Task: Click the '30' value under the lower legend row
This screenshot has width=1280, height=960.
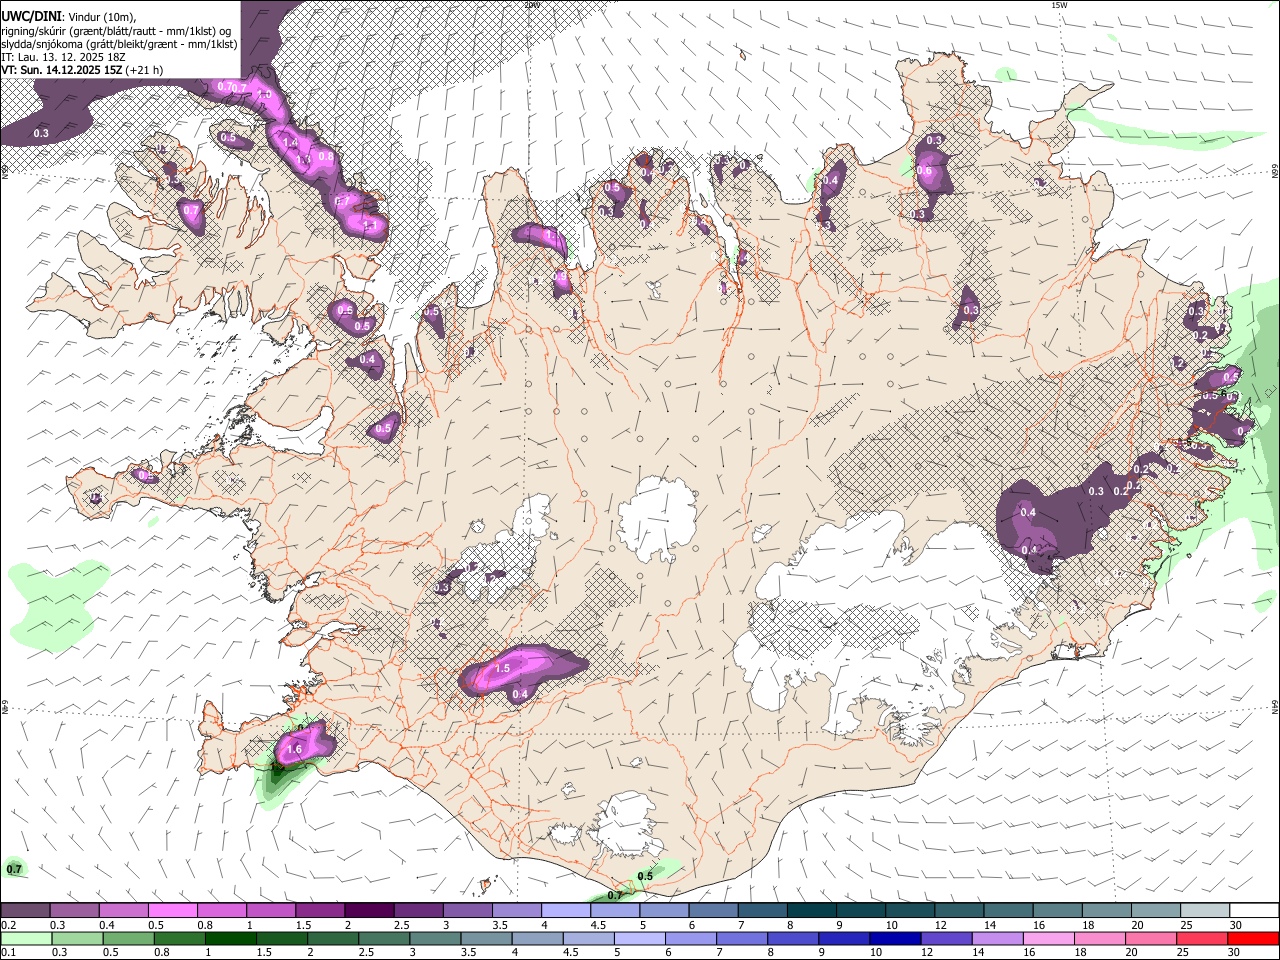Action: [1233, 953]
